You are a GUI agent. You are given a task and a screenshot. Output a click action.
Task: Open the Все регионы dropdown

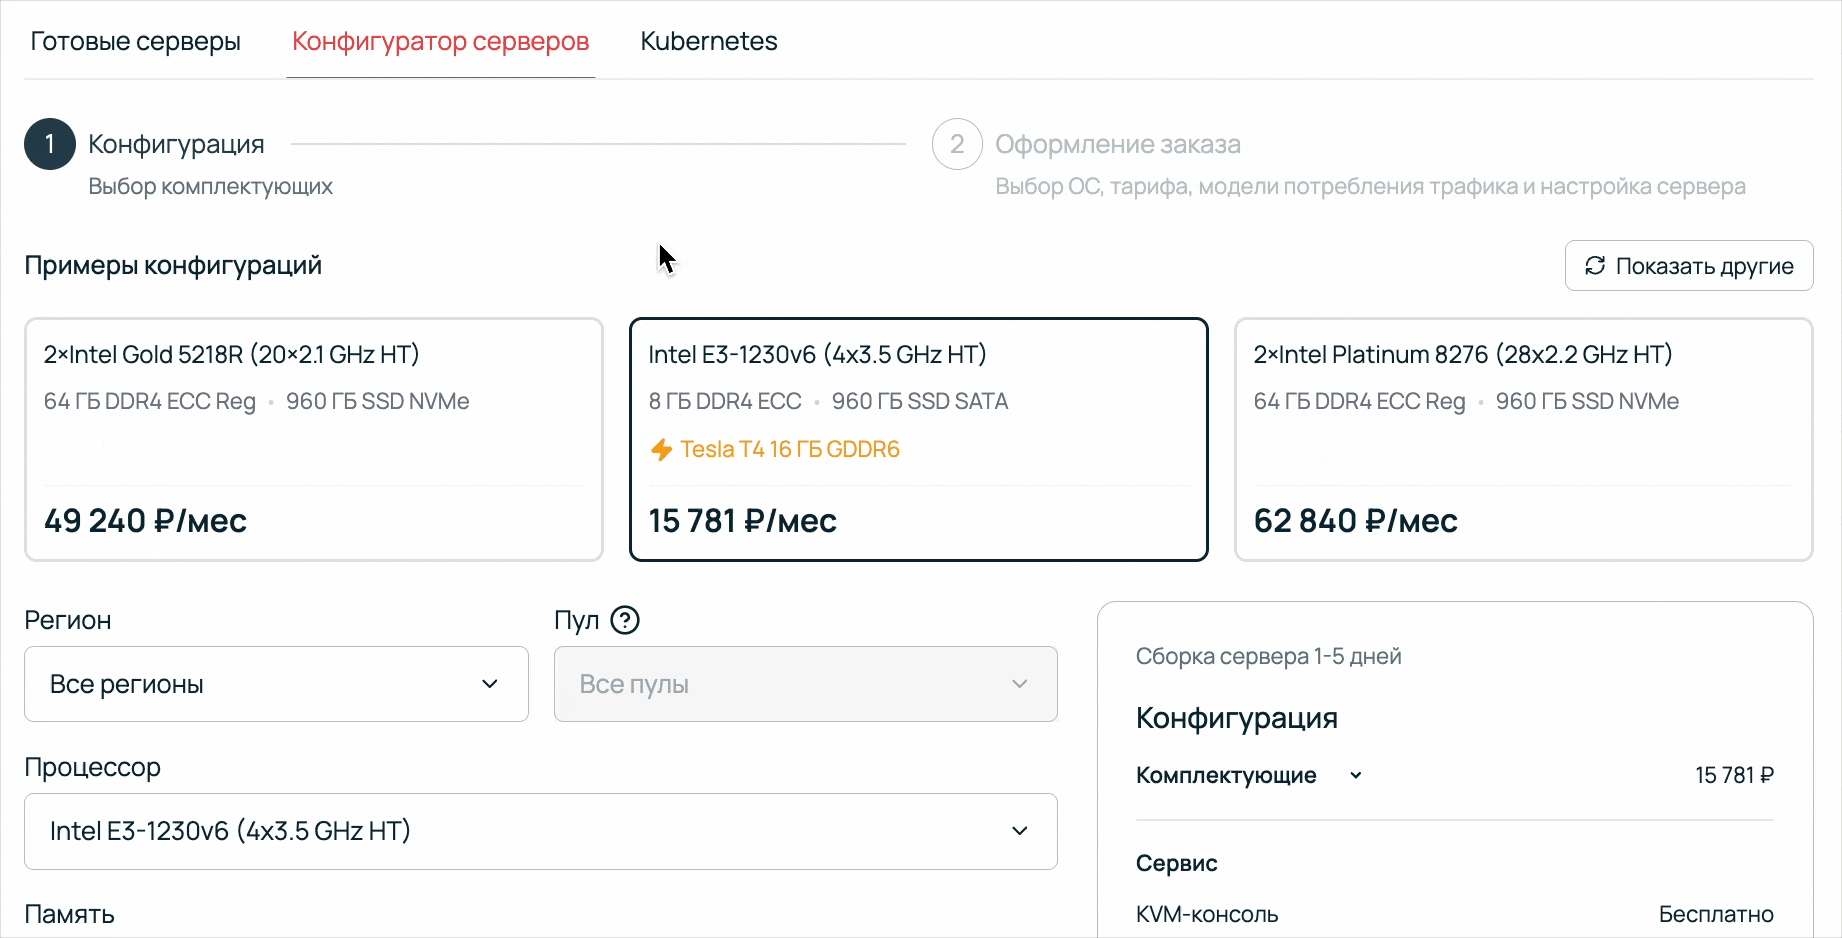(x=276, y=684)
